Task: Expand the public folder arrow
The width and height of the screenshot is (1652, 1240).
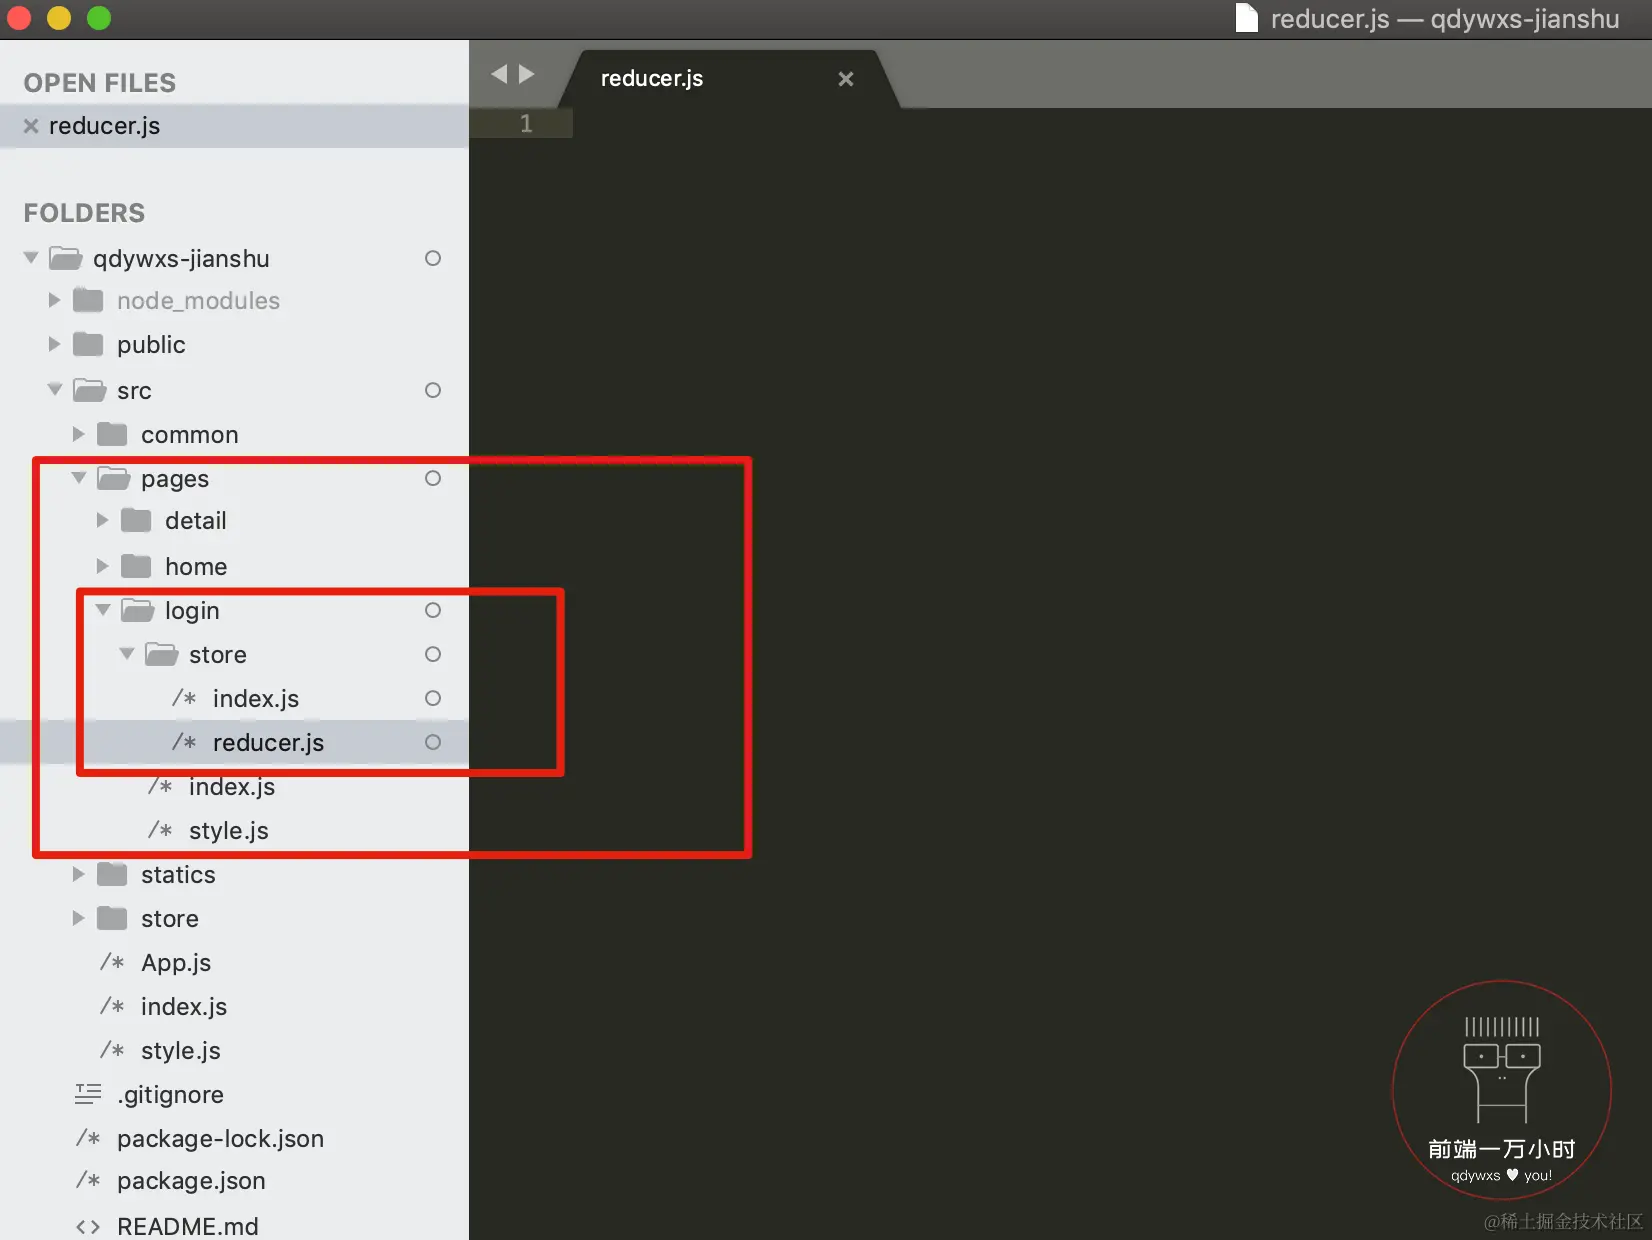Action: click(55, 344)
